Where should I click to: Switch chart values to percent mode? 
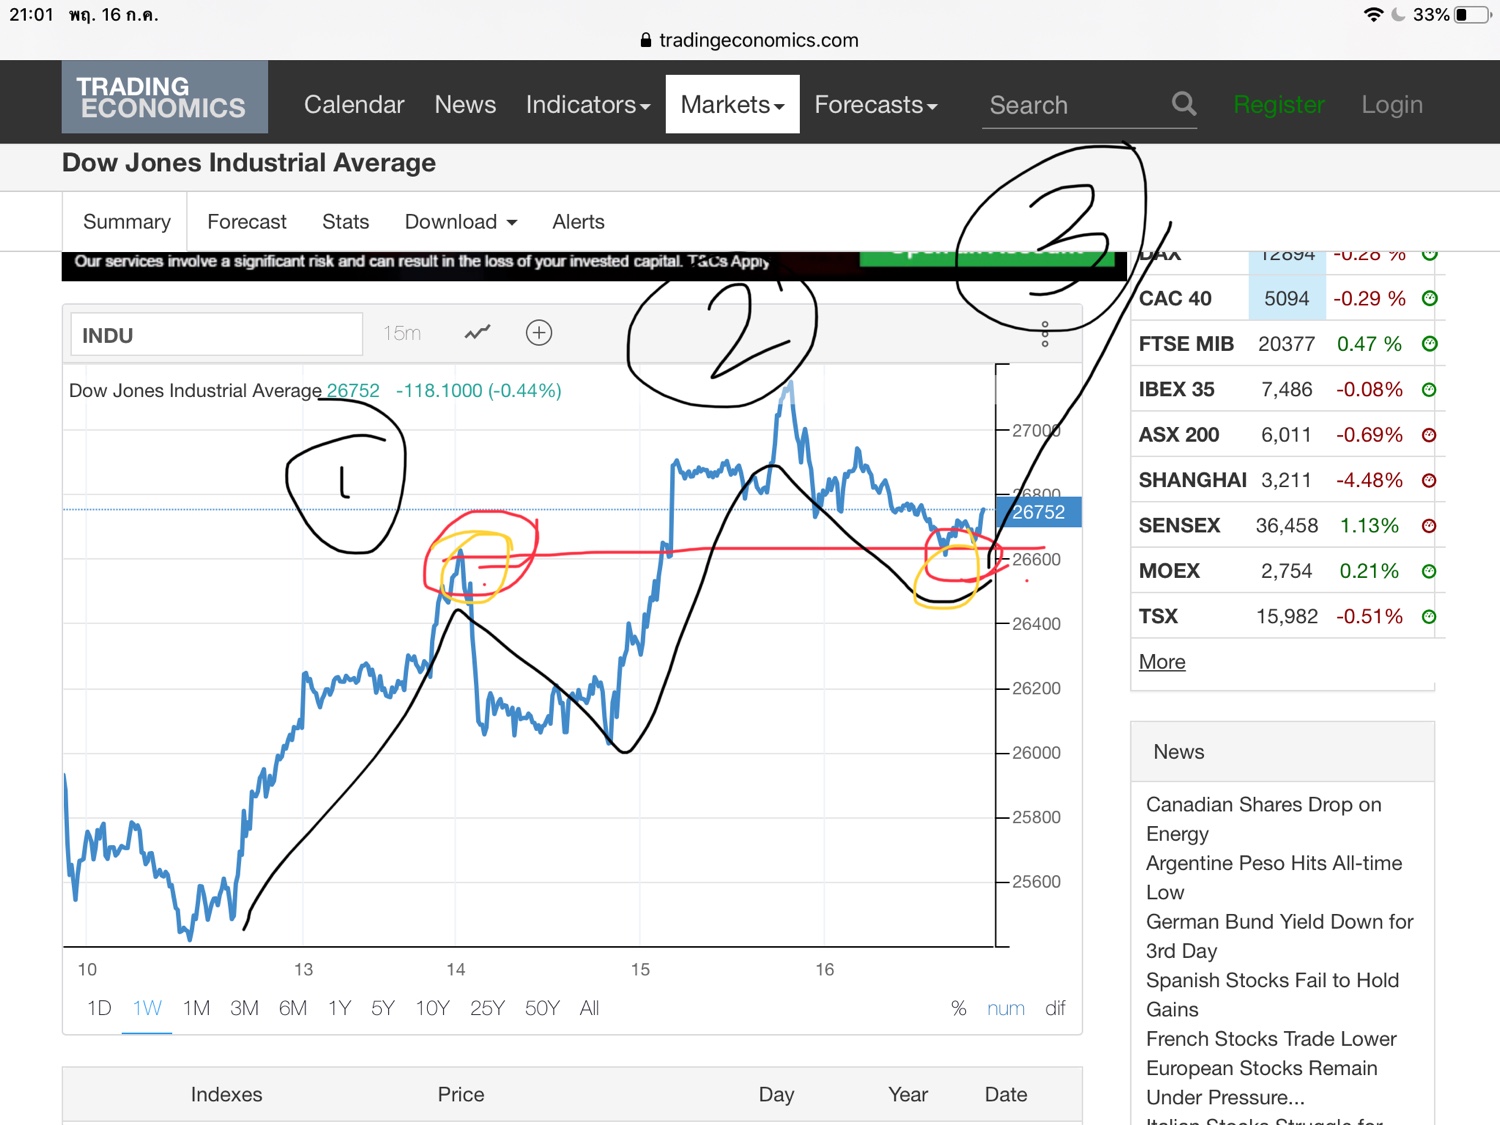[958, 1008]
